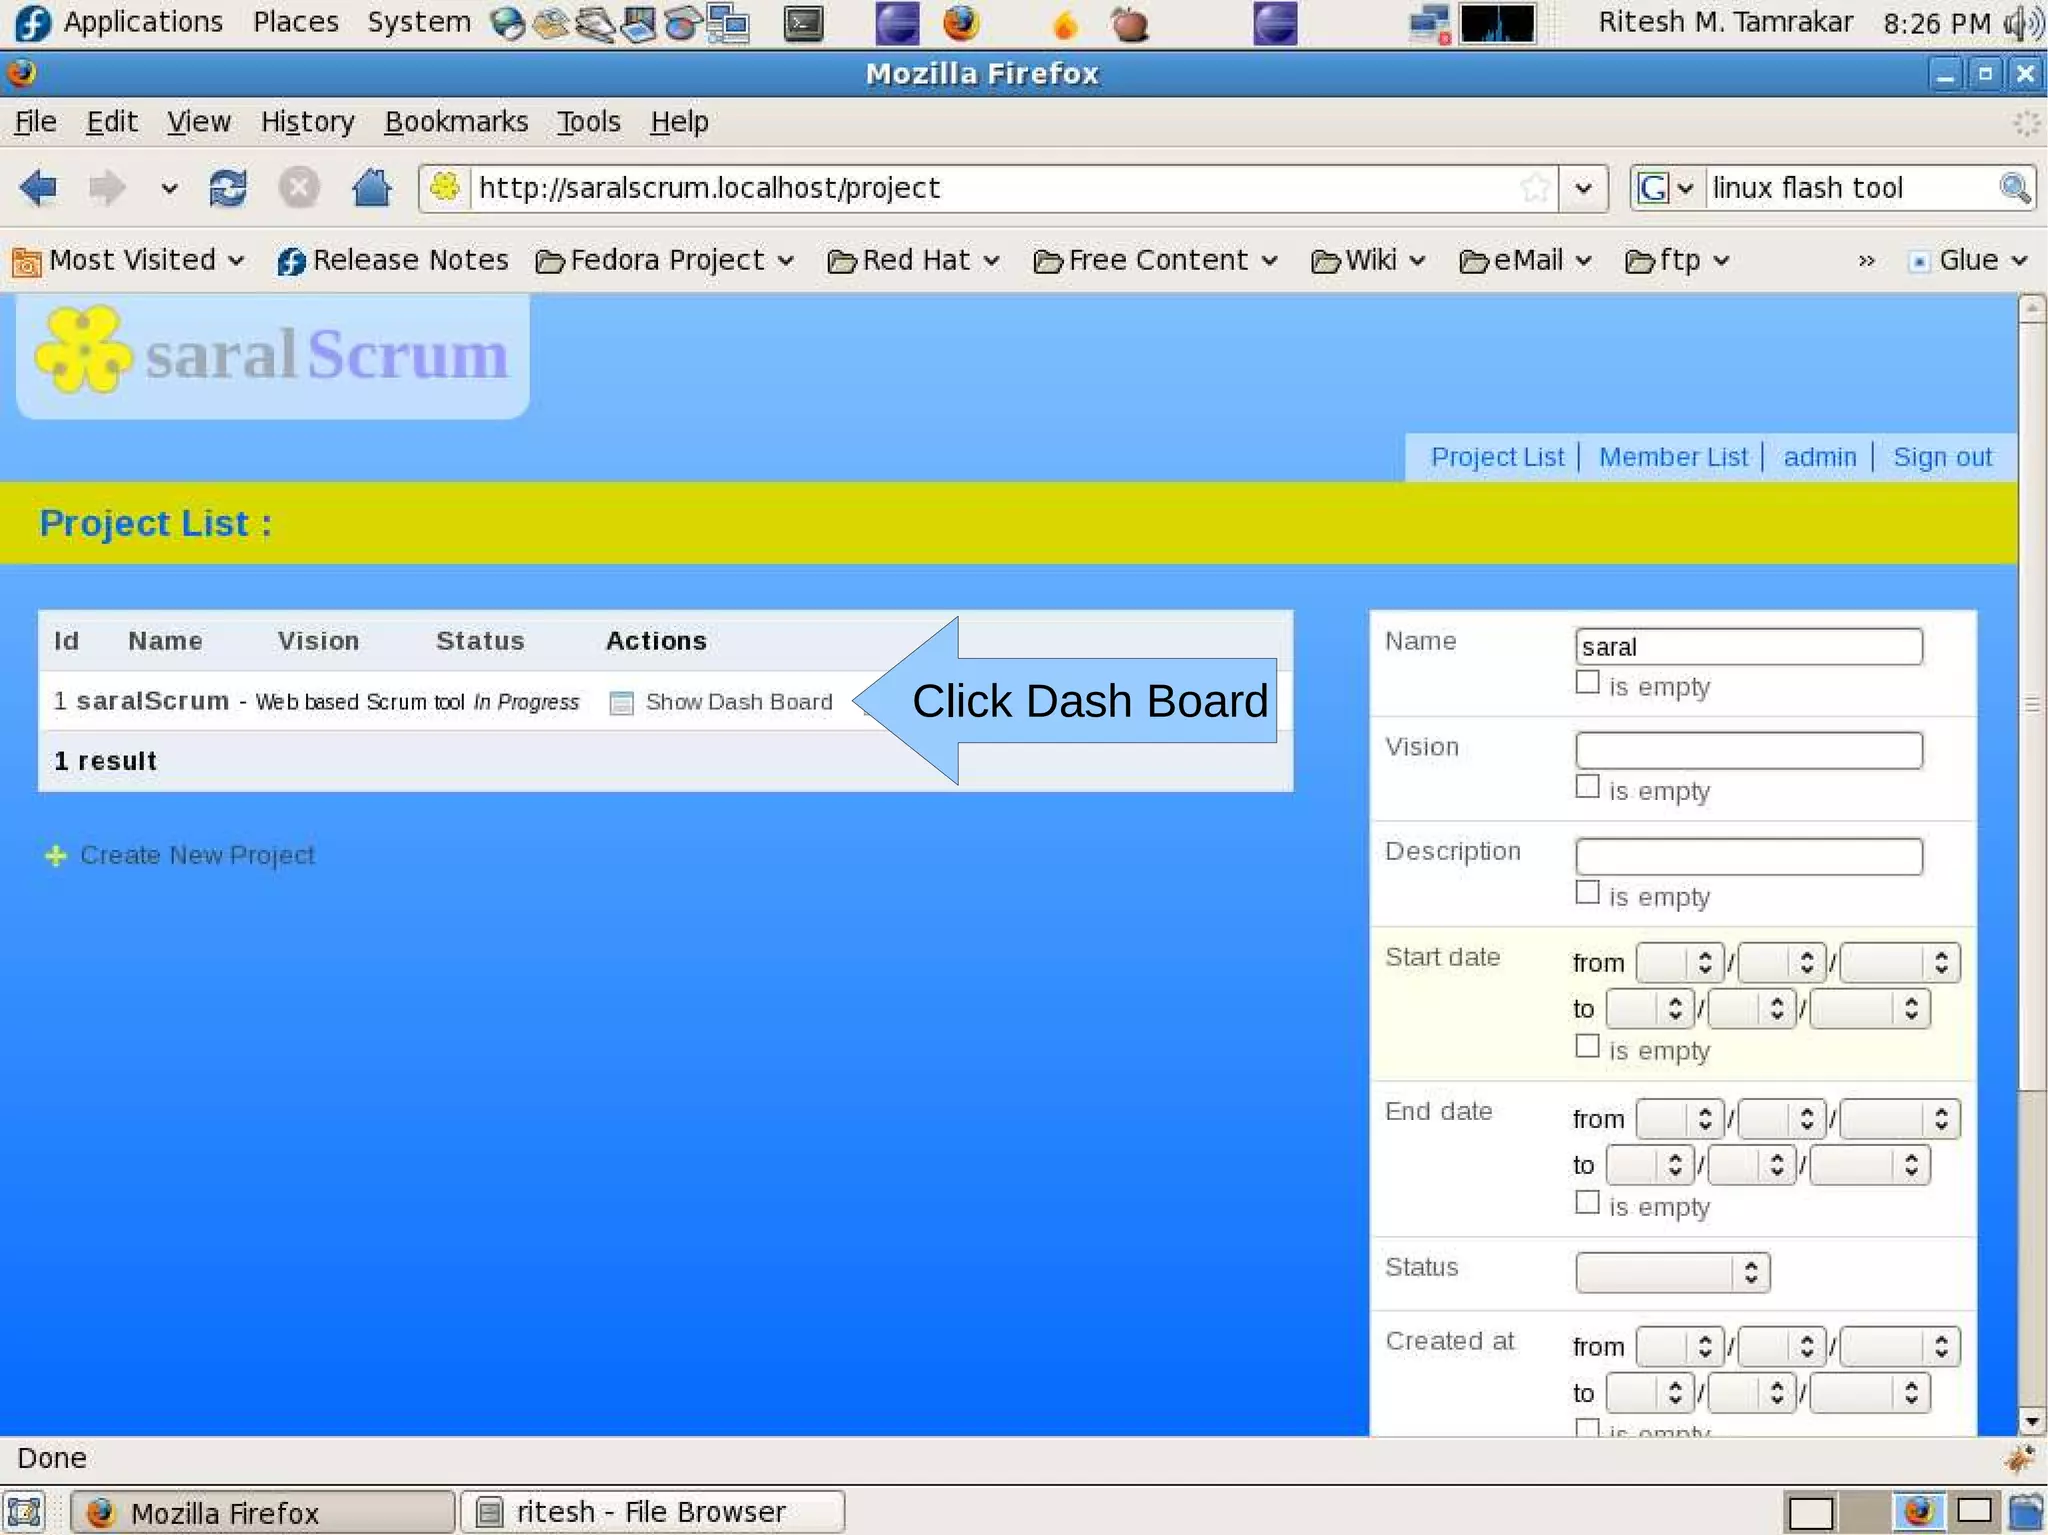Click the system monitor graph applet
The height and width of the screenshot is (1535, 2048).
point(1497,23)
